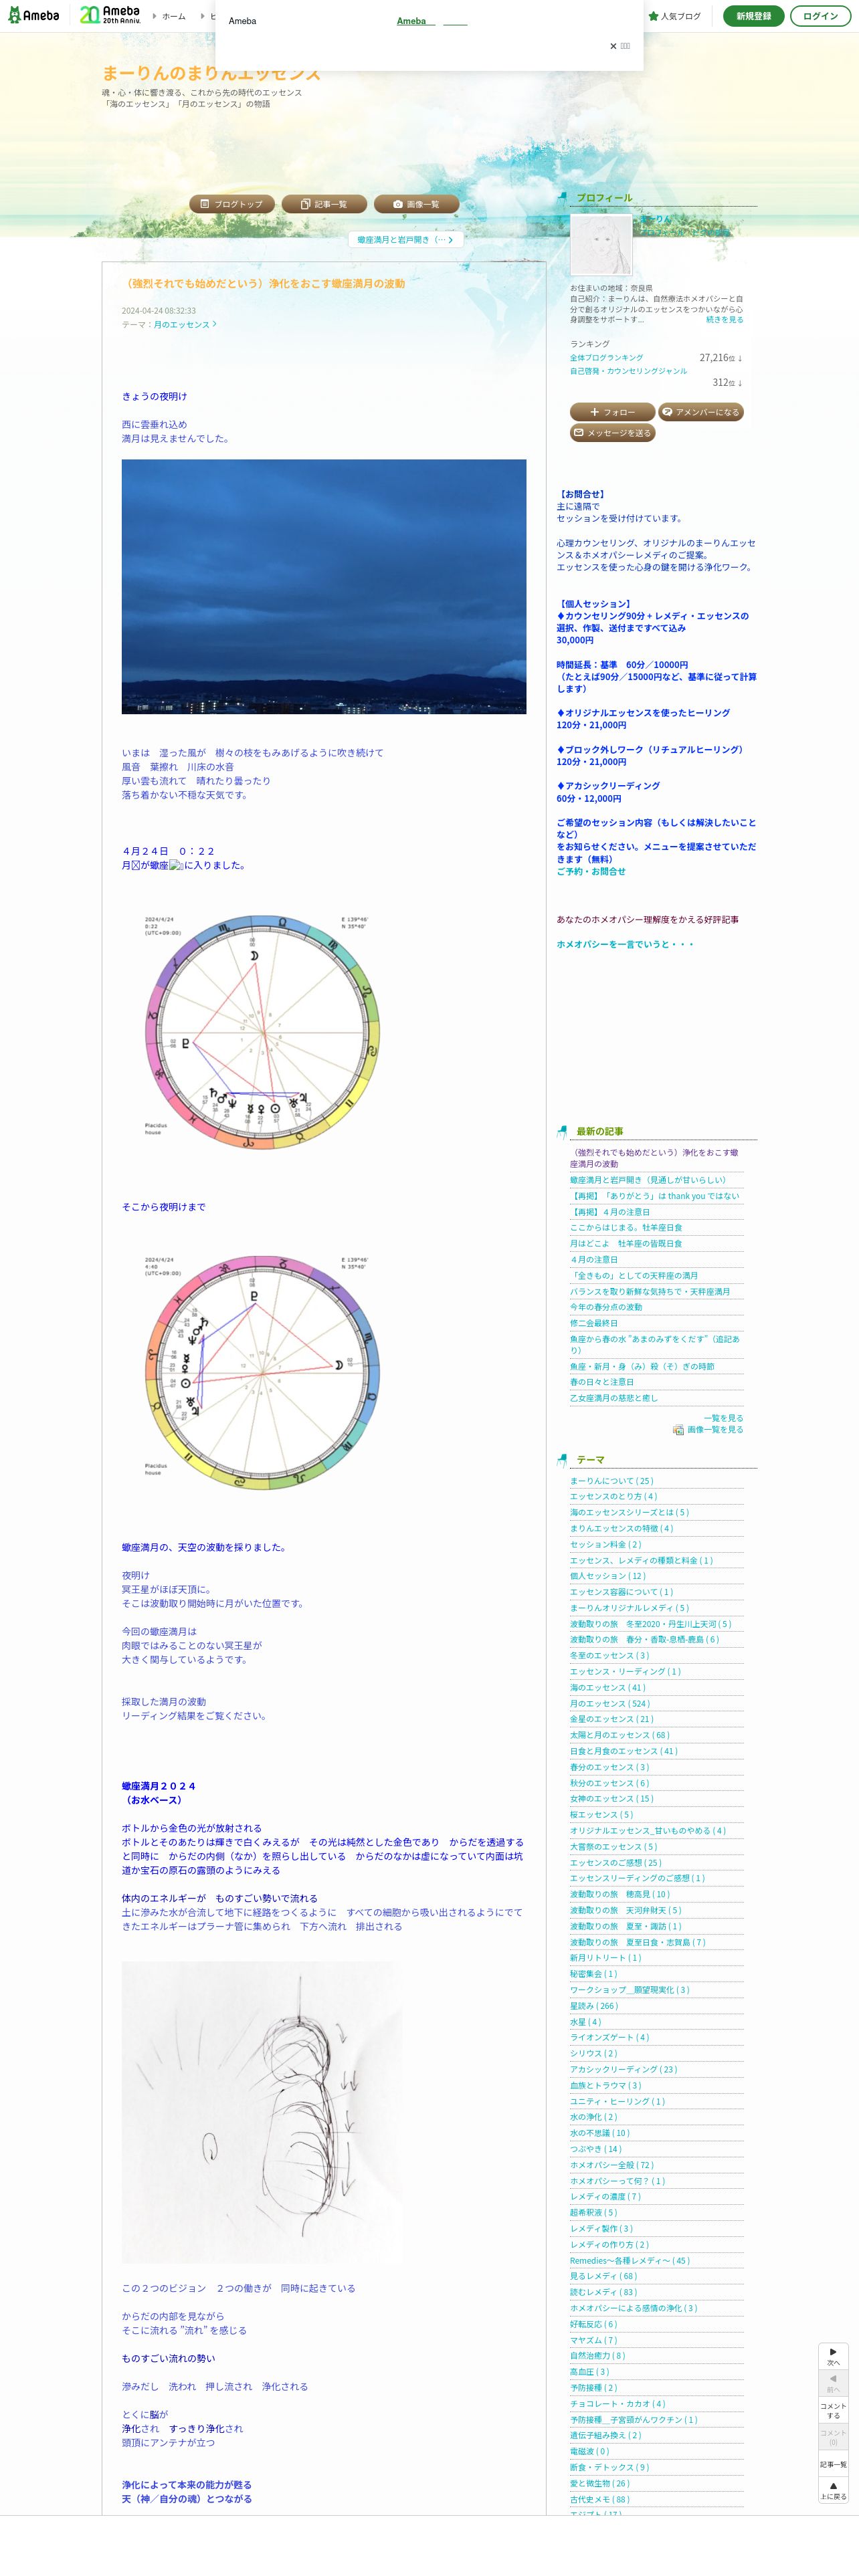The image size is (859, 2576).
Task: Open theme 太陽と月のエッセンス (68)
Action: tap(620, 1736)
